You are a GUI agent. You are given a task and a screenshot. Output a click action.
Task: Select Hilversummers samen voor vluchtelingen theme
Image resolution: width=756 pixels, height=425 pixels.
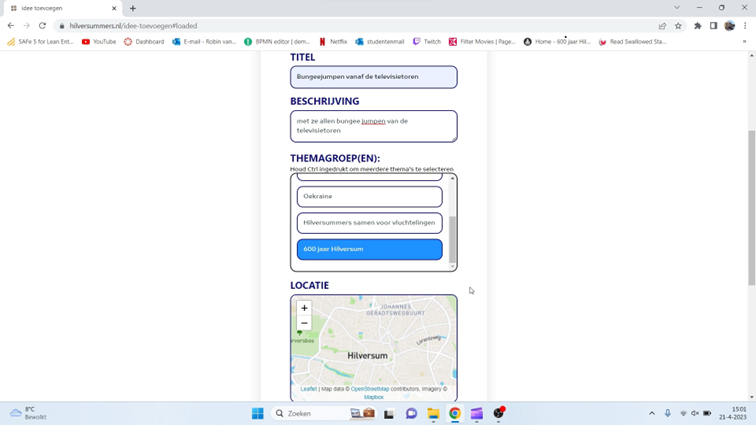(x=369, y=223)
